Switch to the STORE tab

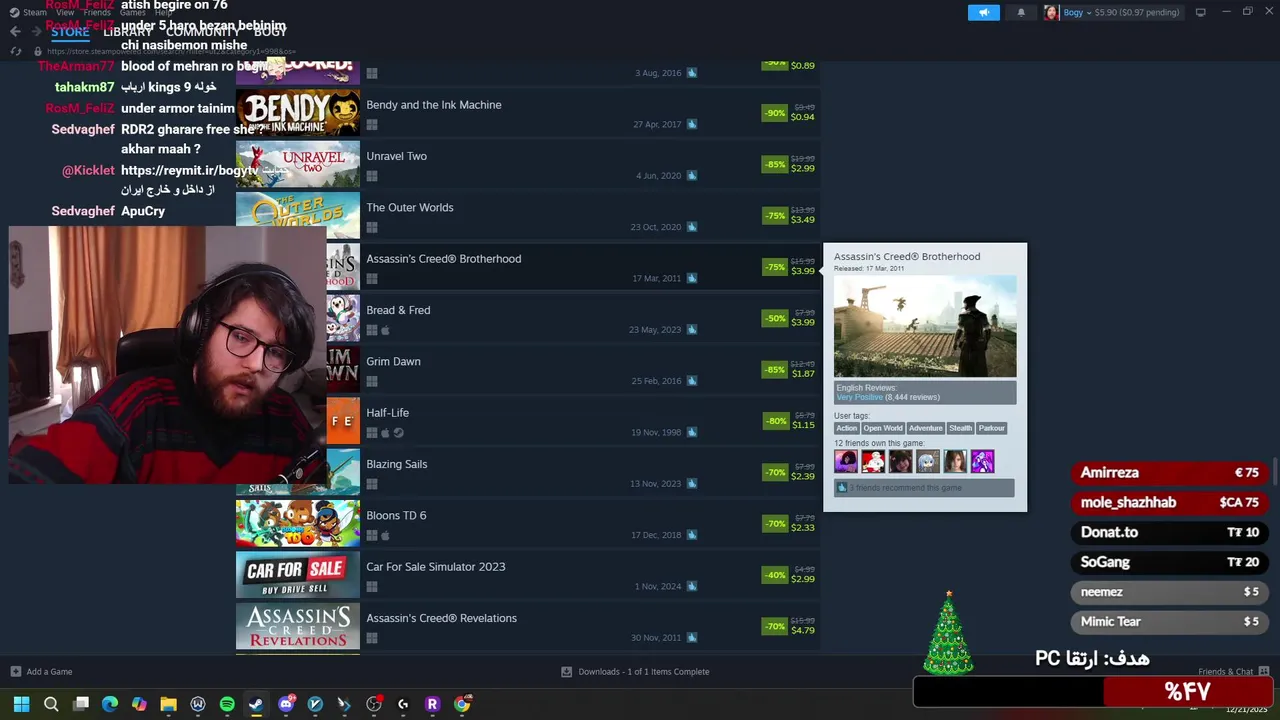click(70, 32)
